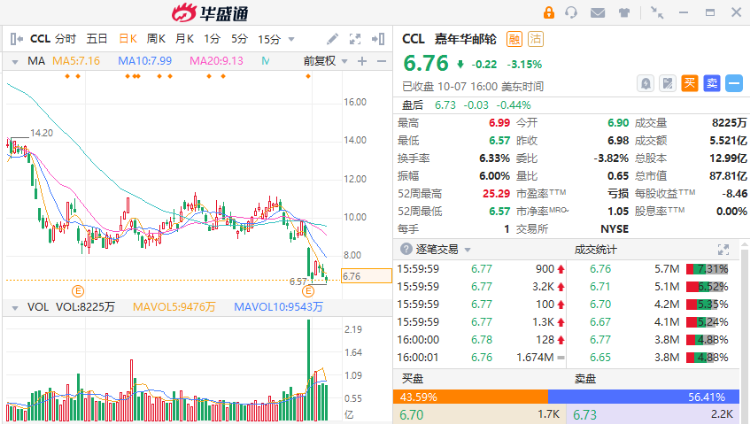Remove CCL from watchlist minus button
This screenshot has width=750, height=424.
point(734,84)
